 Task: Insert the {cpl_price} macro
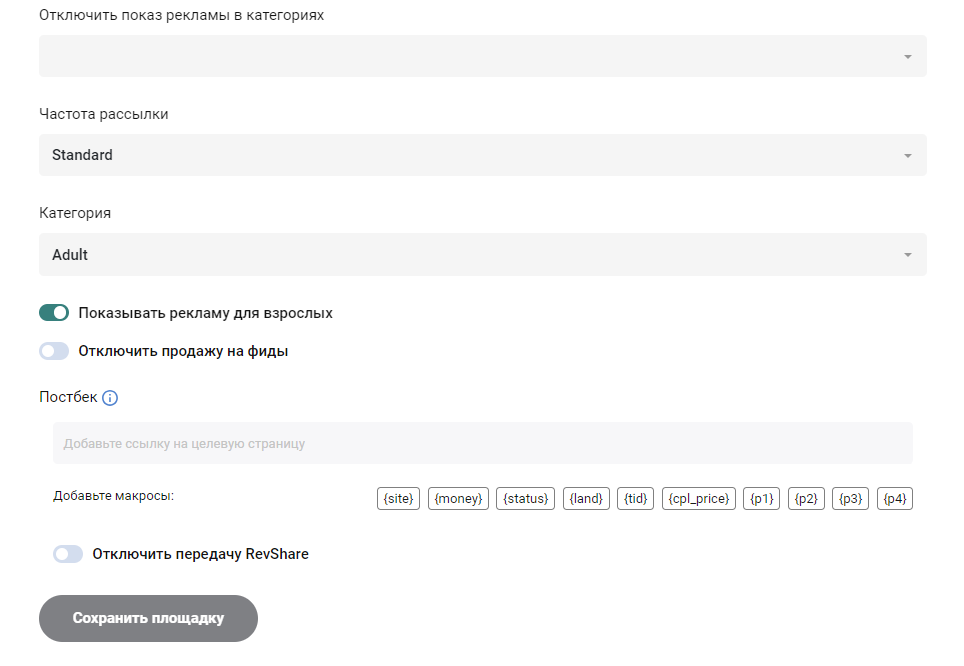pyautogui.click(x=698, y=498)
